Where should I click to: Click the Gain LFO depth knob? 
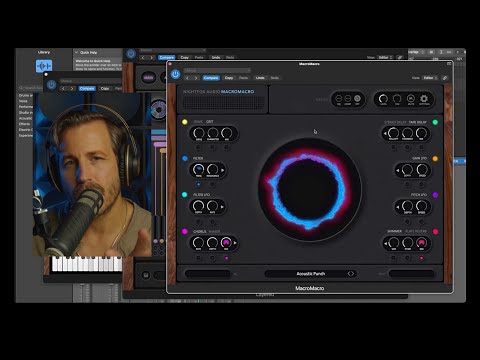pos(407,170)
